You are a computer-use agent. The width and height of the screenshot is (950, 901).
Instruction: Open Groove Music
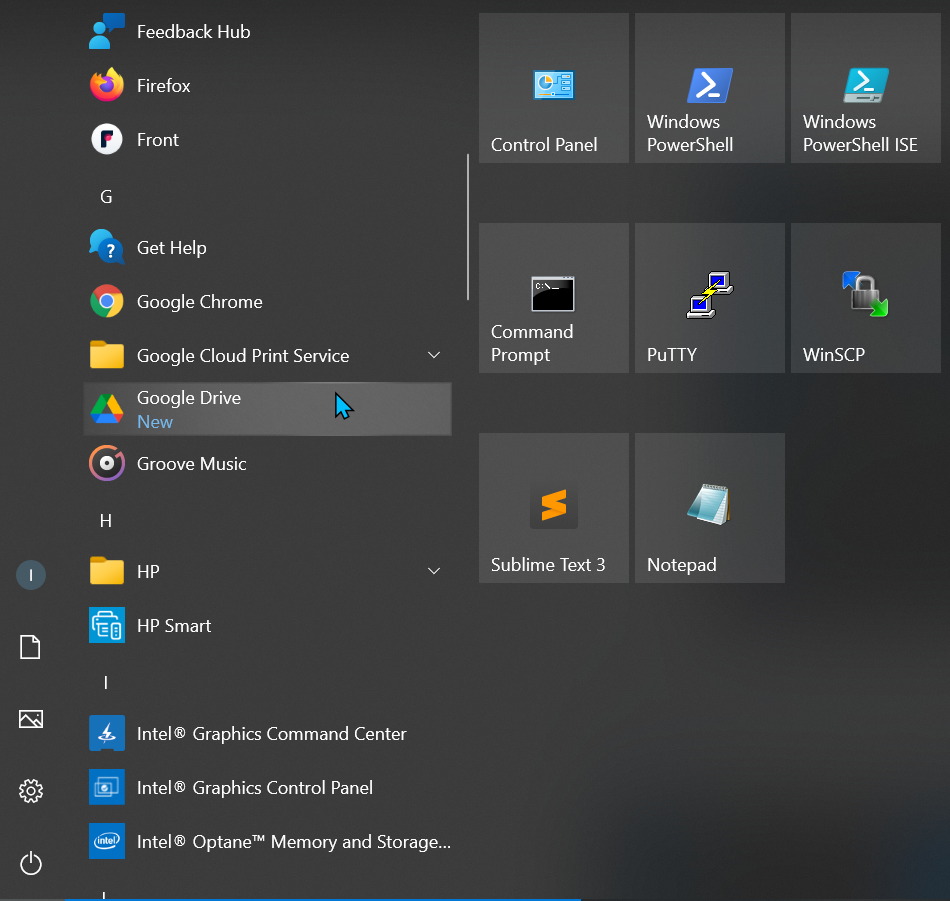click(267, 464)
